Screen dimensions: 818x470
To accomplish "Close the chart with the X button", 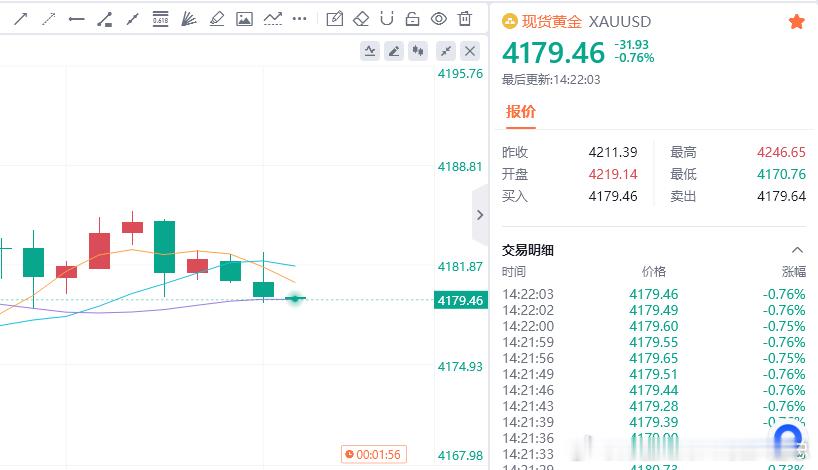I will pos(470,51).
